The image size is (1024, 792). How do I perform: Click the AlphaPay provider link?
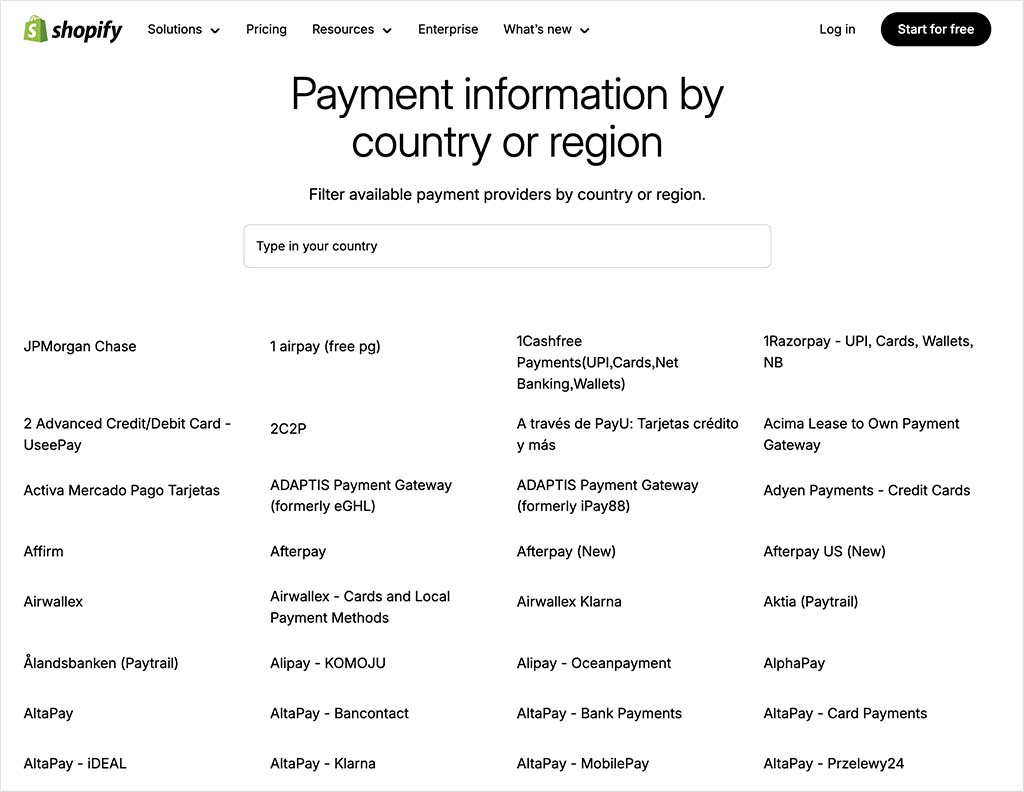click(x=794, y=663)
